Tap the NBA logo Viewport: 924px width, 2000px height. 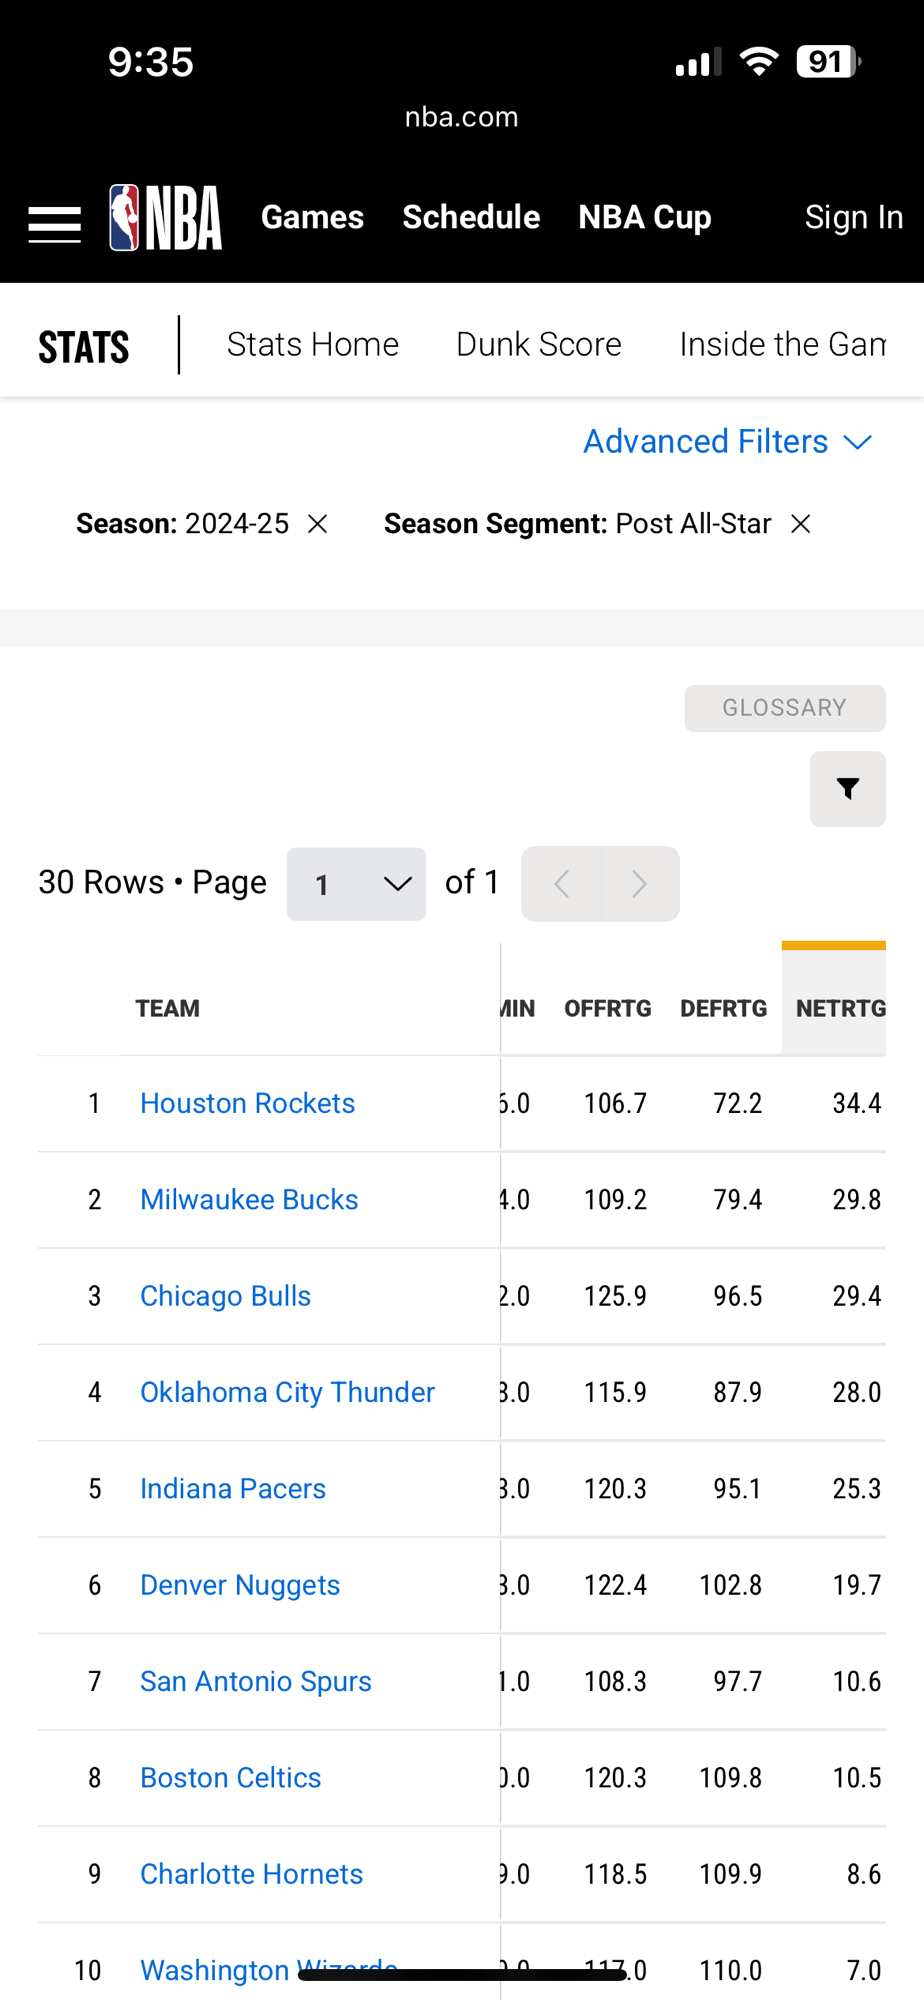click(166, 217)
